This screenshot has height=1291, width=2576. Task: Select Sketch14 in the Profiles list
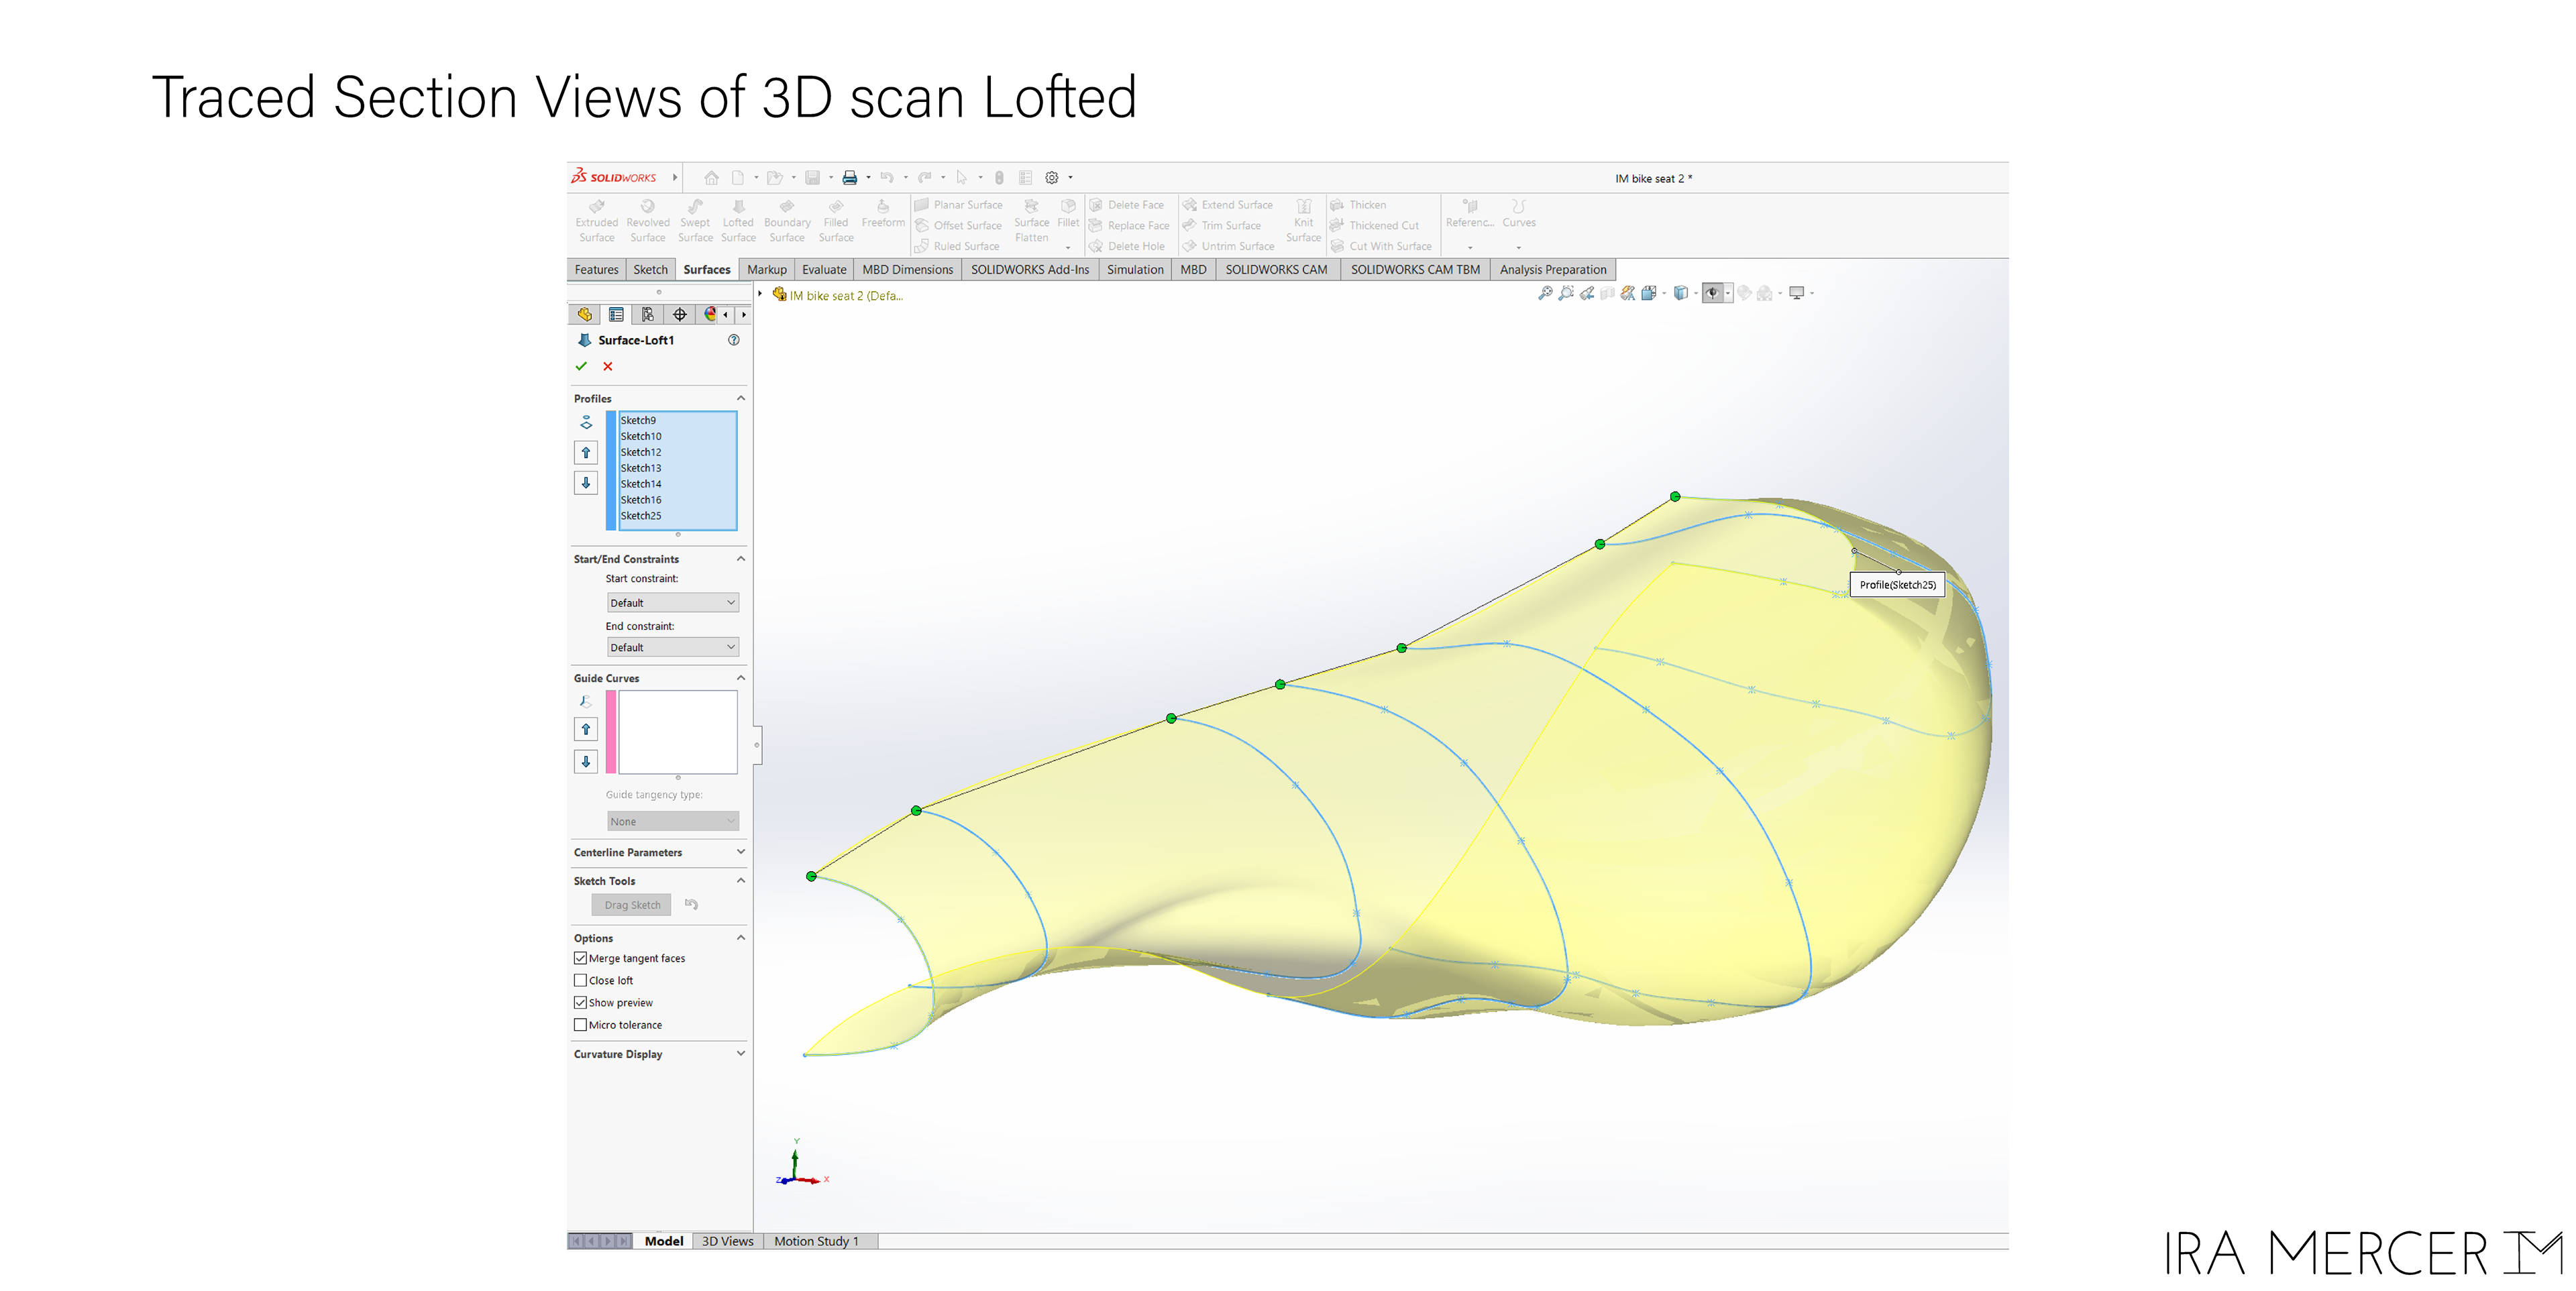click(x=641, y=484)
